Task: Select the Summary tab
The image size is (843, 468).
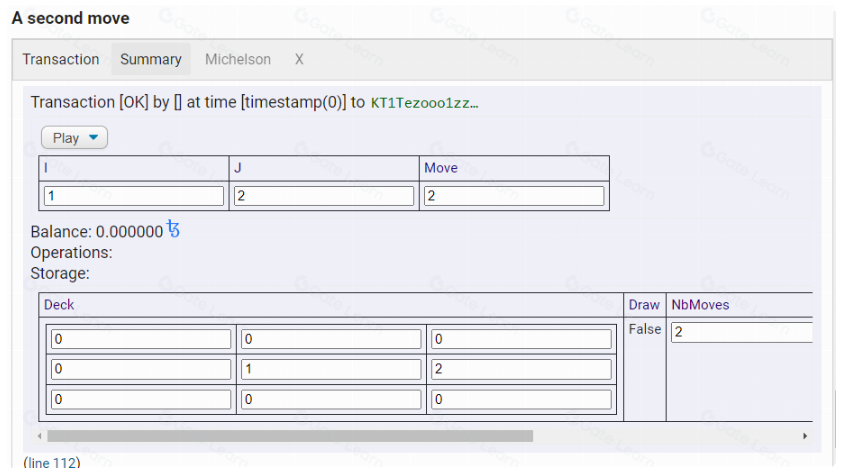Action: (x=151, y=59)
